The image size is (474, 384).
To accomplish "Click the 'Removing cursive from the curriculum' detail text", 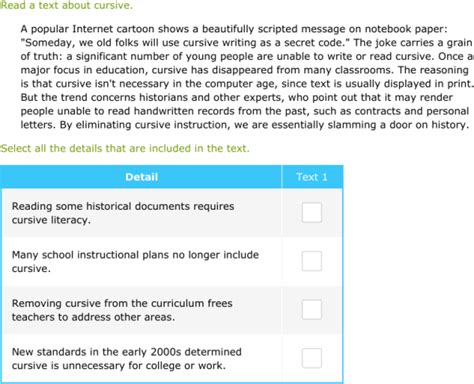I will (x=122, y=310).
